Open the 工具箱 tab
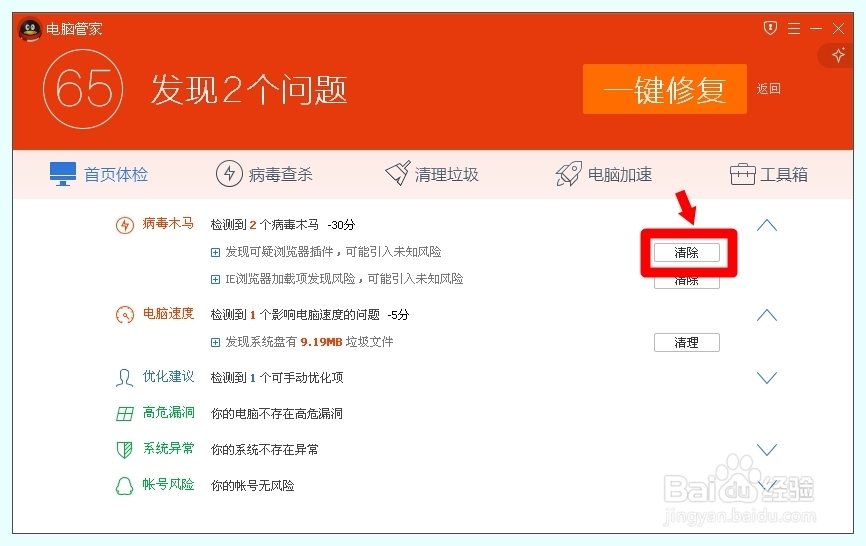 (769, 174)
